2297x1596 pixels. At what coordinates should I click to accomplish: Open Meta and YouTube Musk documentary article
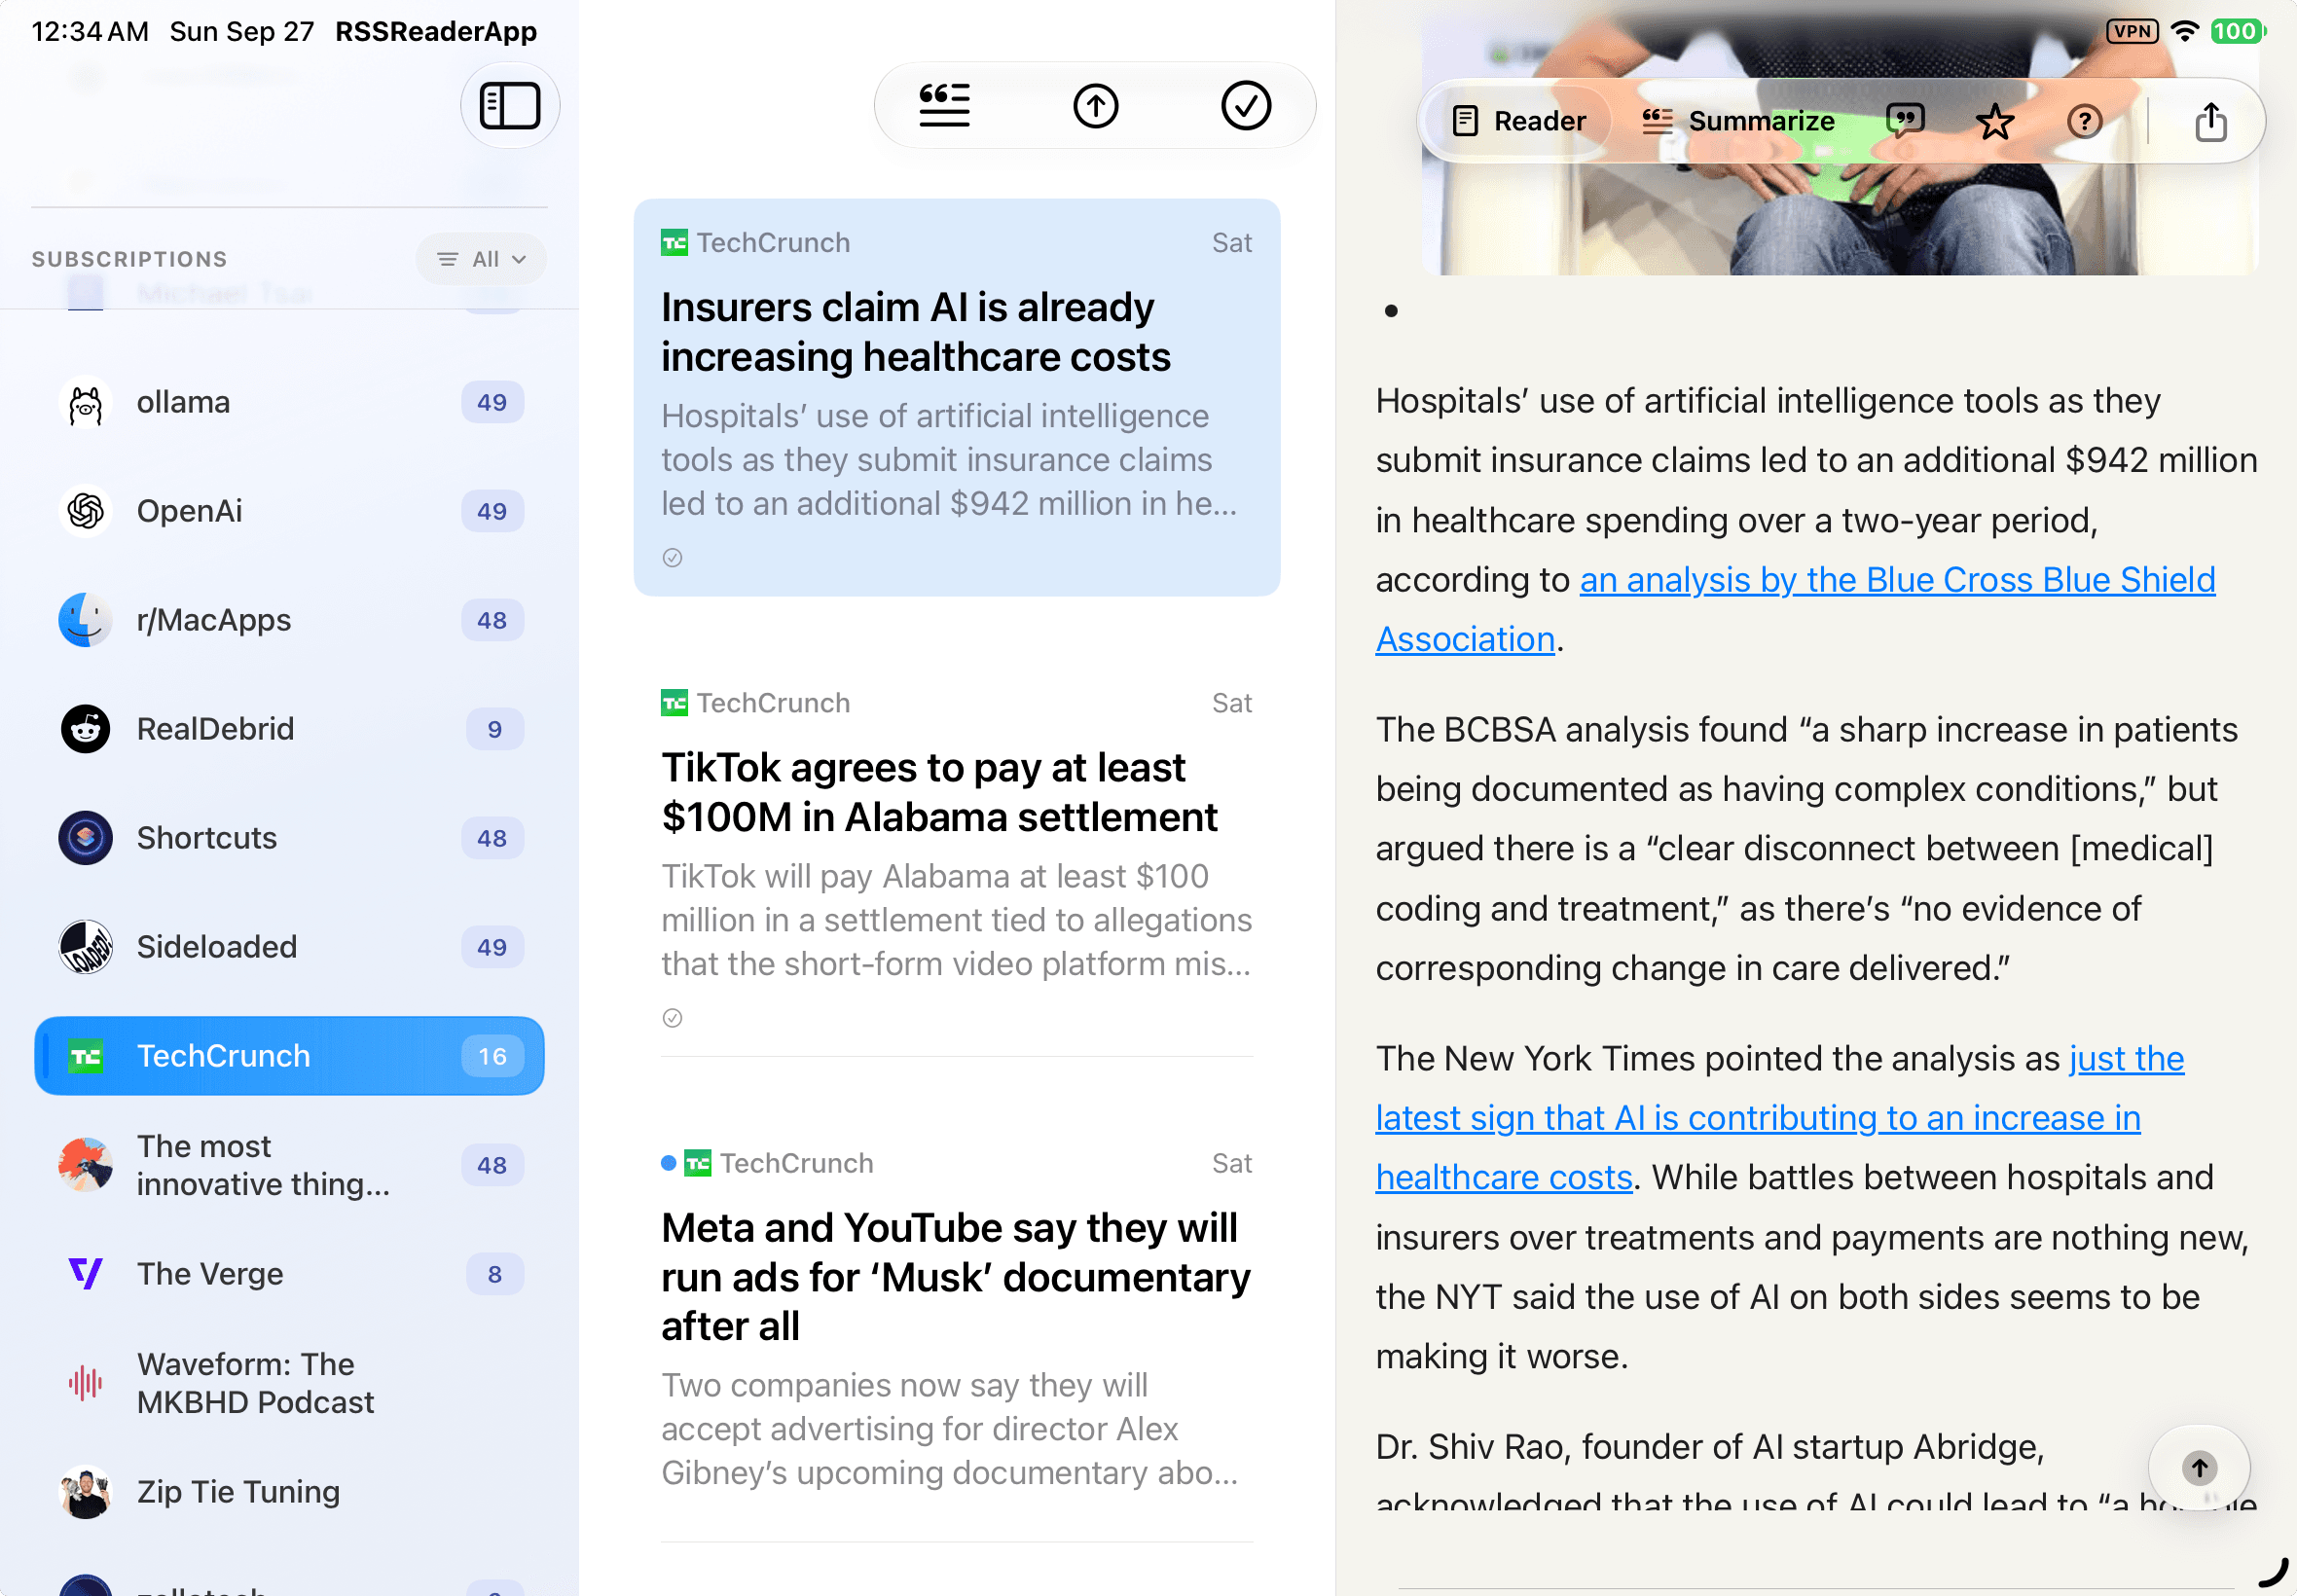click(x=957, y=1330)
